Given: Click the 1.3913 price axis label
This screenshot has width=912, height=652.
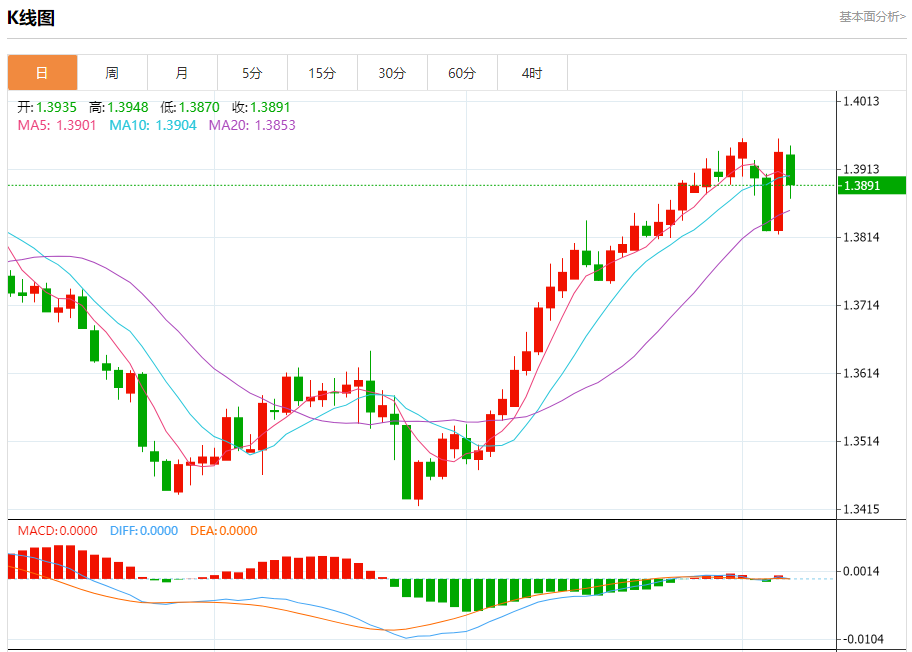Looking at the screenshot, I should 861,169.
